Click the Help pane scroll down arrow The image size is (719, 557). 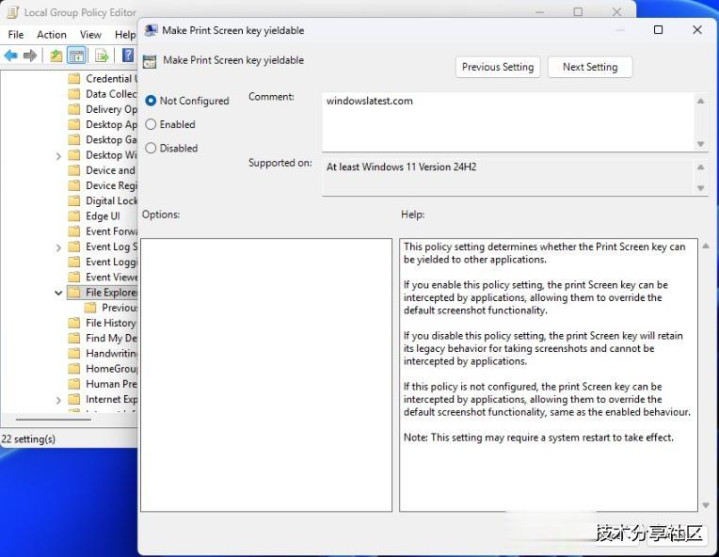pos(706,505)
